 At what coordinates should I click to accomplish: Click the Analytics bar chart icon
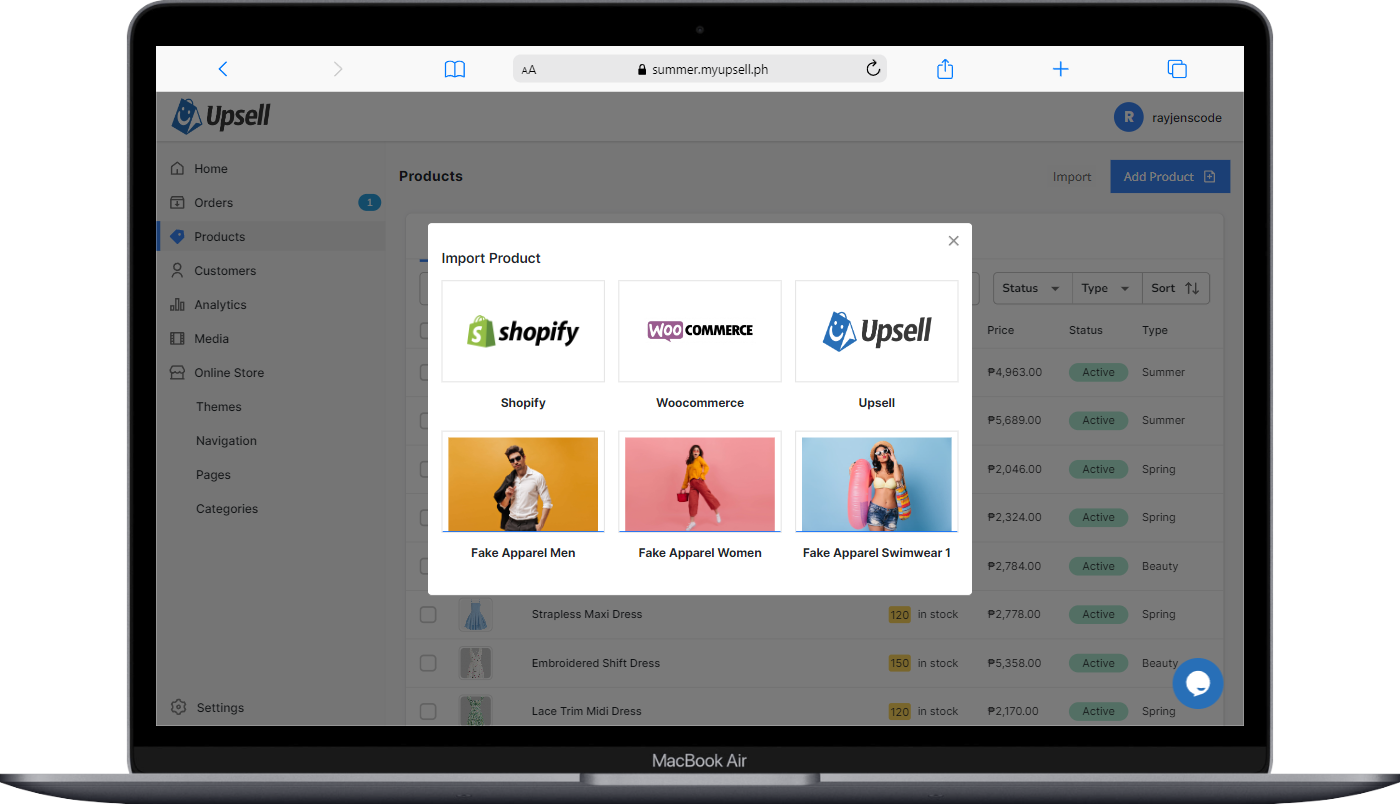point(178,305)
